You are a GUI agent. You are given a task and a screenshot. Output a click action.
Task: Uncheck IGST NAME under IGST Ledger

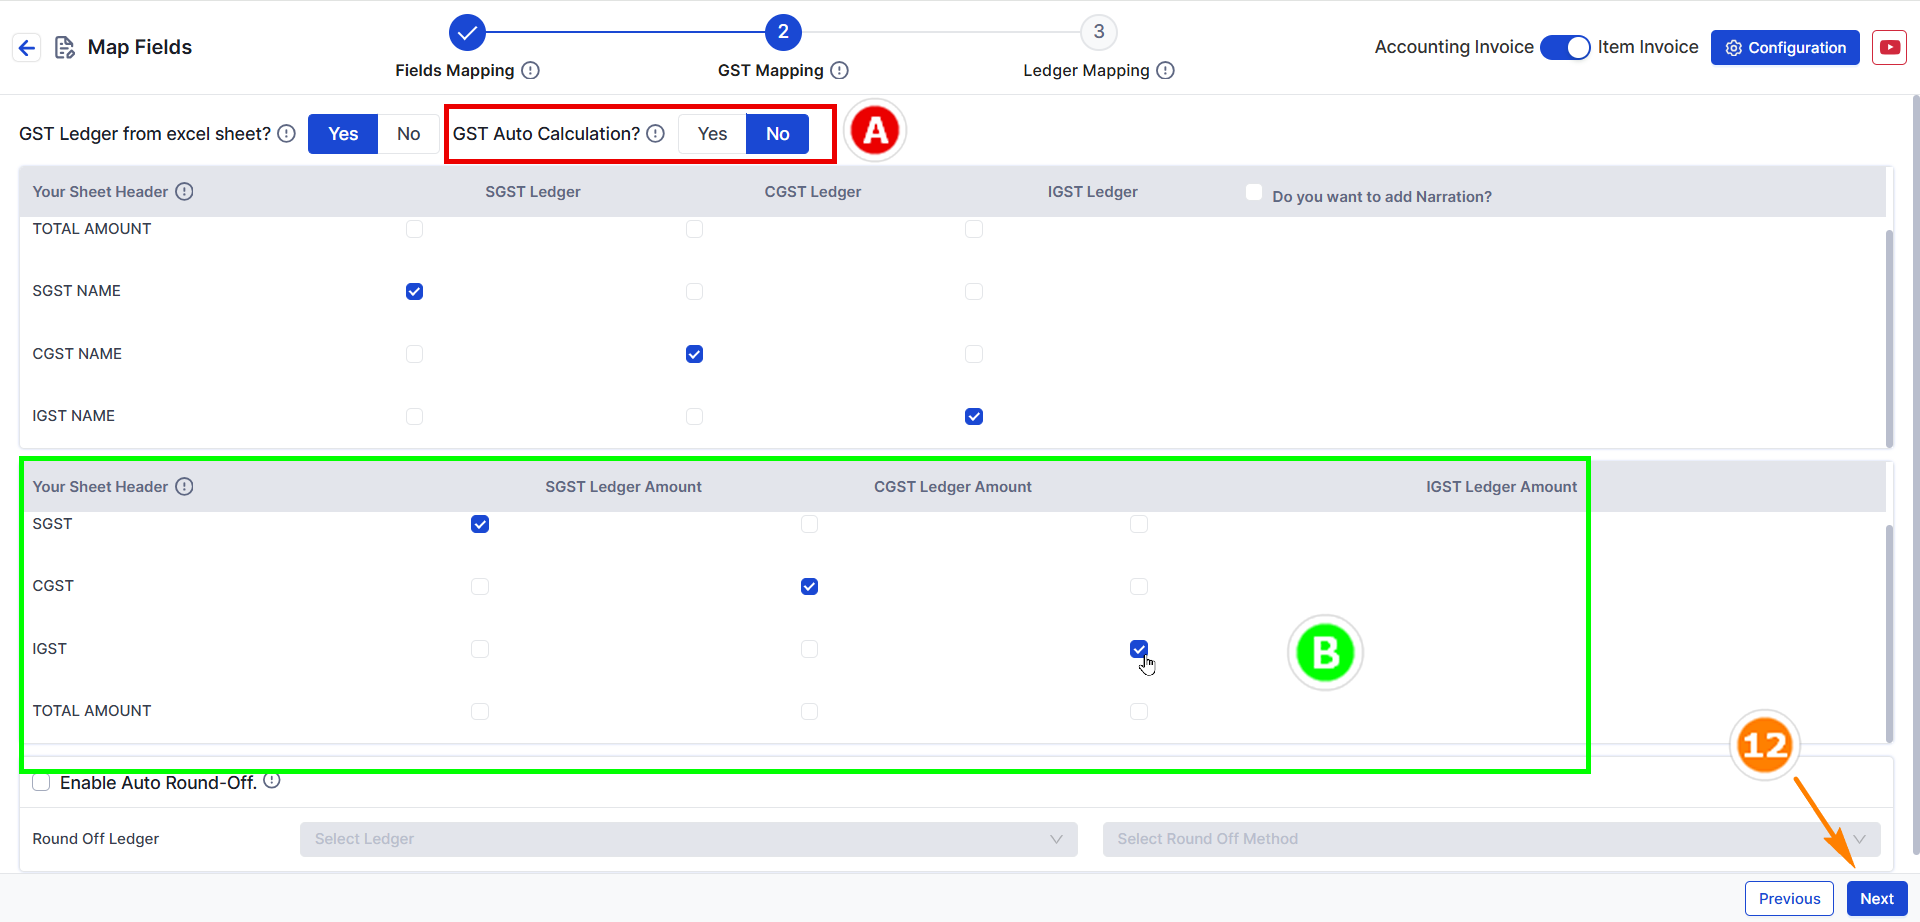974,416
